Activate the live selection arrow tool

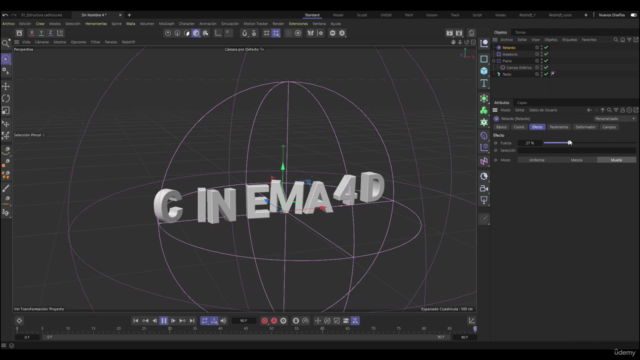pyautogui.click(x=6, y=59)
